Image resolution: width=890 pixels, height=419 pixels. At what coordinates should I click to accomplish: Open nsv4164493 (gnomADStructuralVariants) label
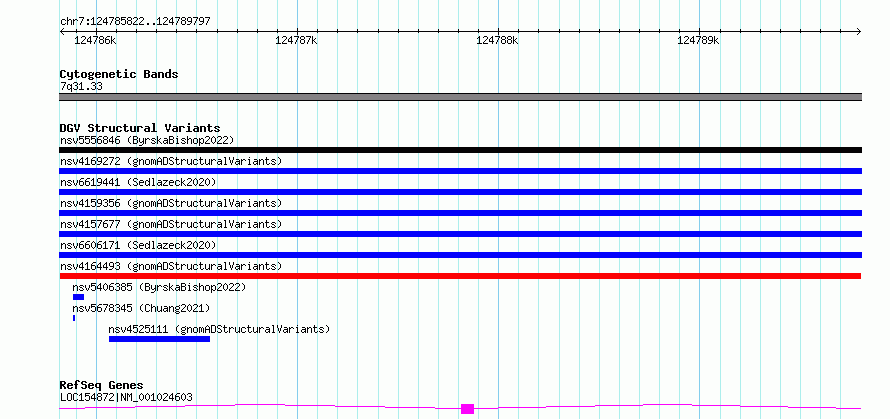tap(171, 266)
